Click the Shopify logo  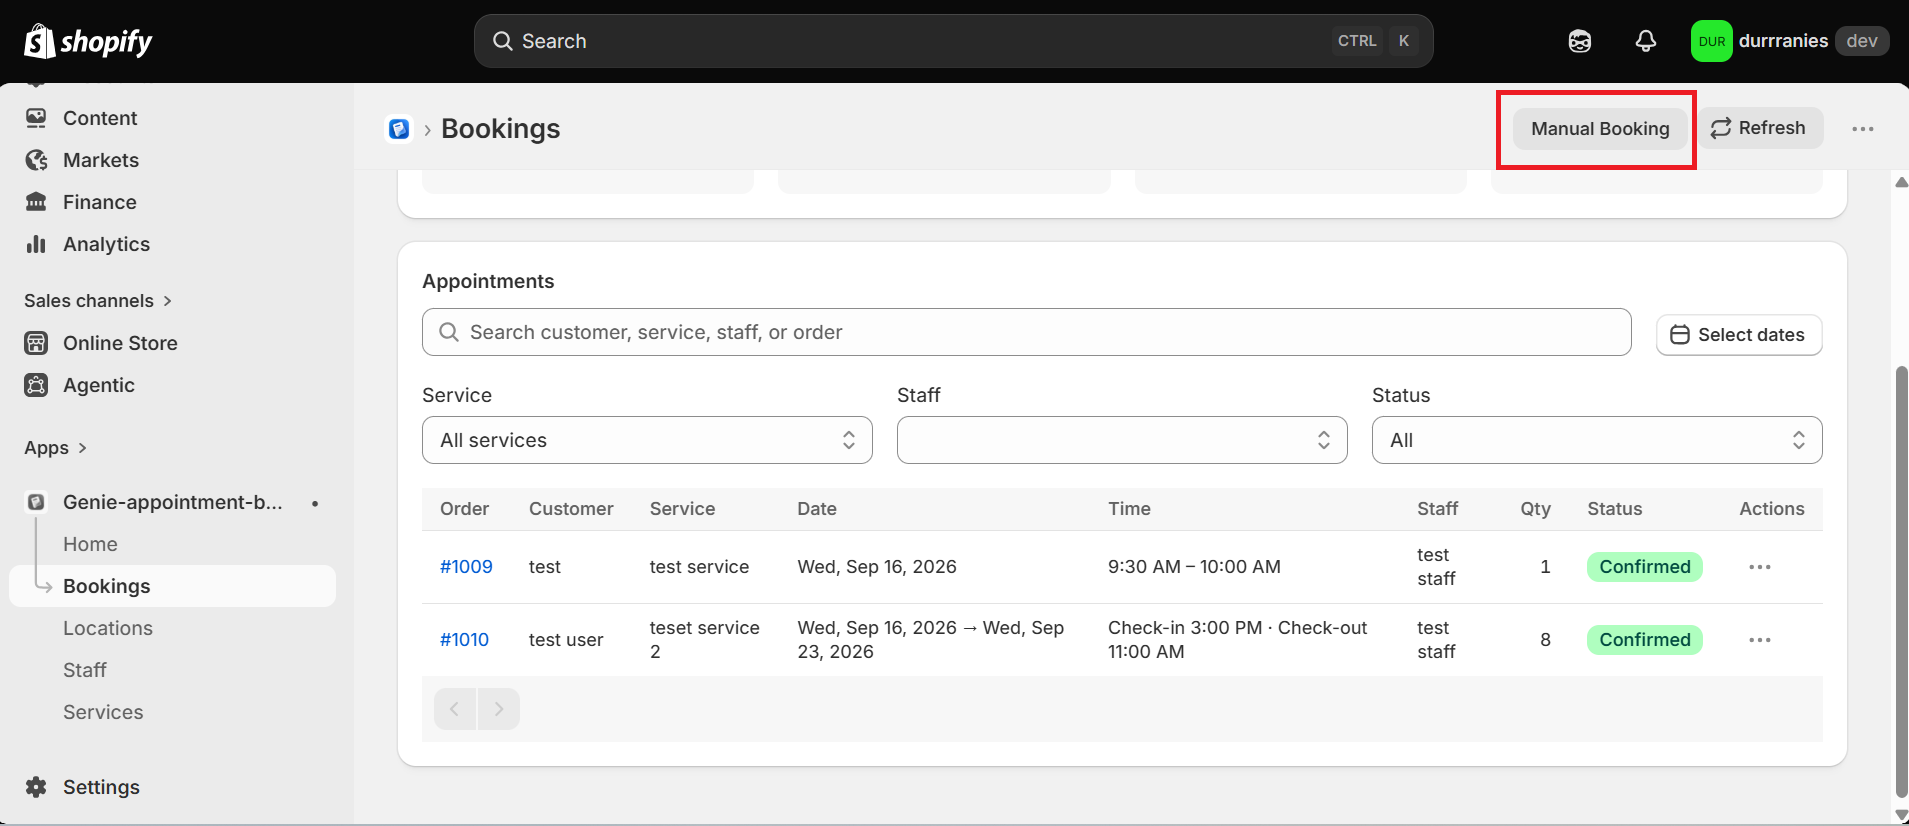[x=88, y=41]
